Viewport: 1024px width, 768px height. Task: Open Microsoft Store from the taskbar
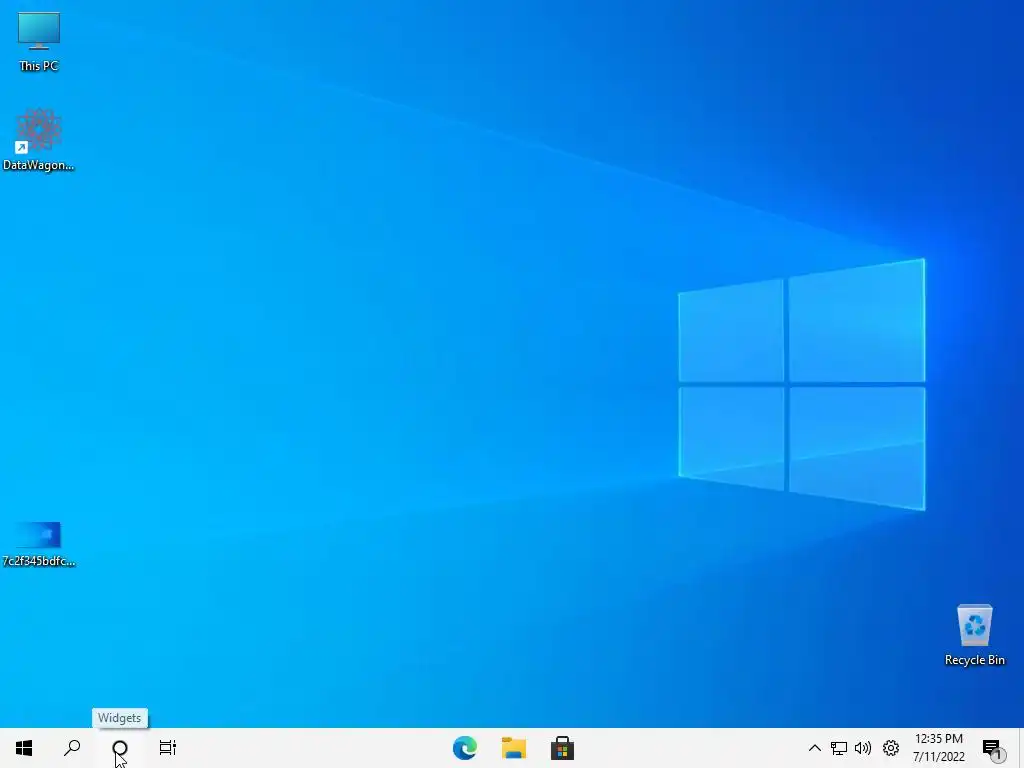[562, 748]
